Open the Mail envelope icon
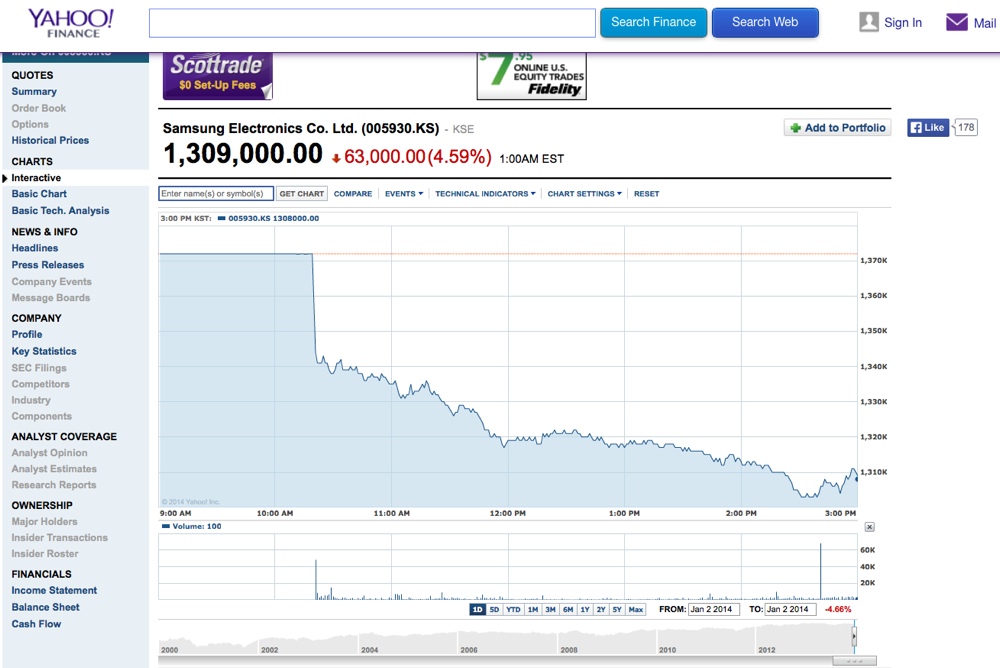1000x668 pixels. coord(957,22)
